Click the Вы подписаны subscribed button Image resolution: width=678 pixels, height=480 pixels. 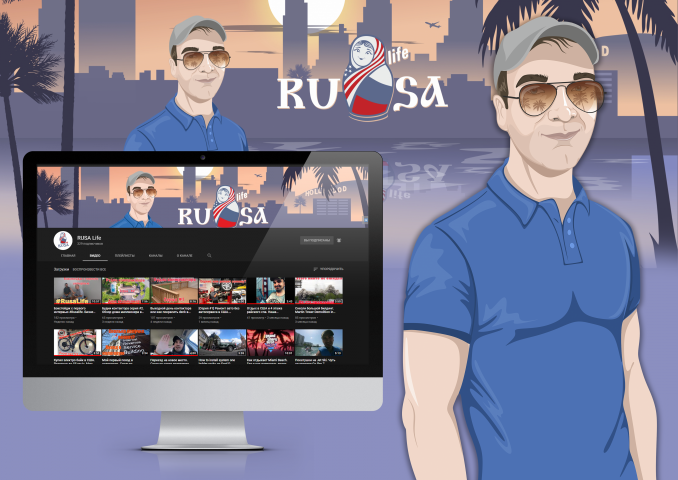317,240
